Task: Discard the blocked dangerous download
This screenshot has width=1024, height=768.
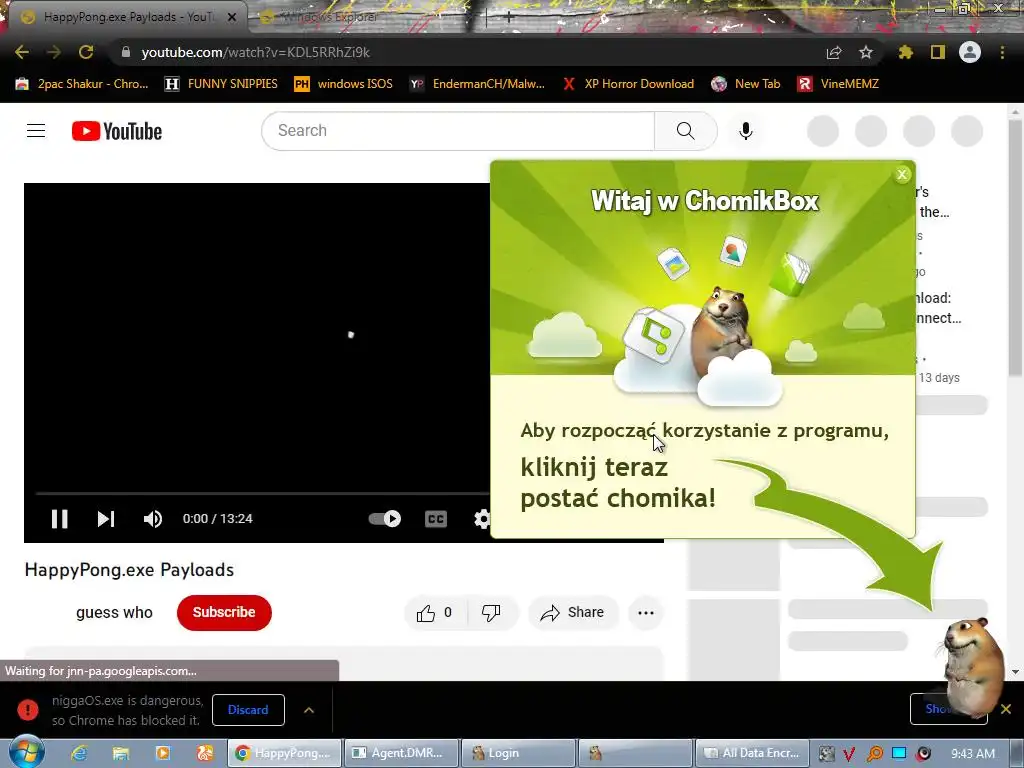Action: coord(248,710)
